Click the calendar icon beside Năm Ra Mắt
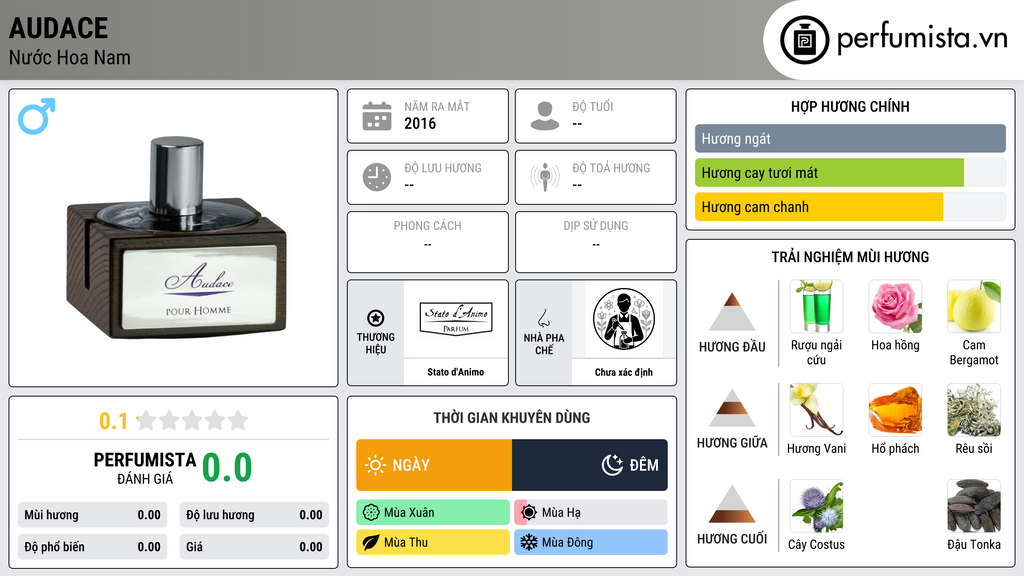The image size is (1024, 576). [x=377, y=116]
